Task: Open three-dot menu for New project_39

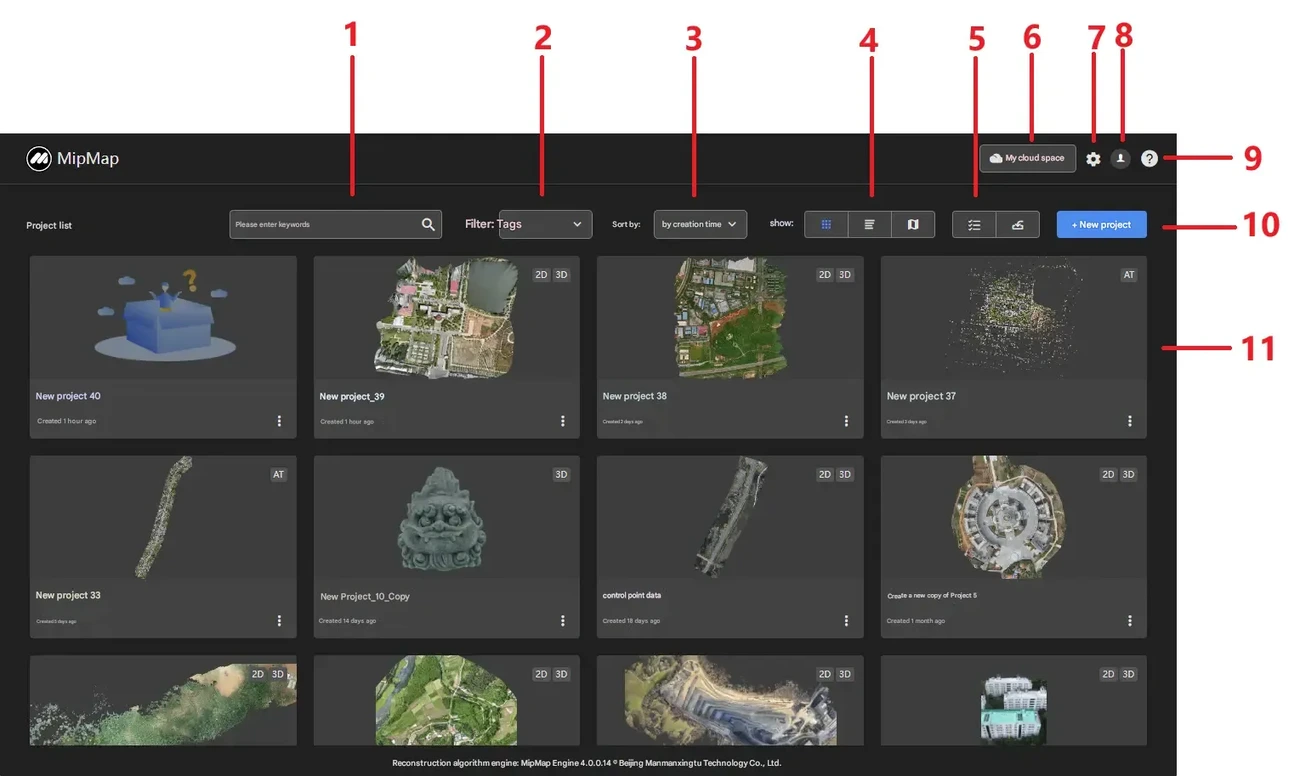Action: (563, 421)
